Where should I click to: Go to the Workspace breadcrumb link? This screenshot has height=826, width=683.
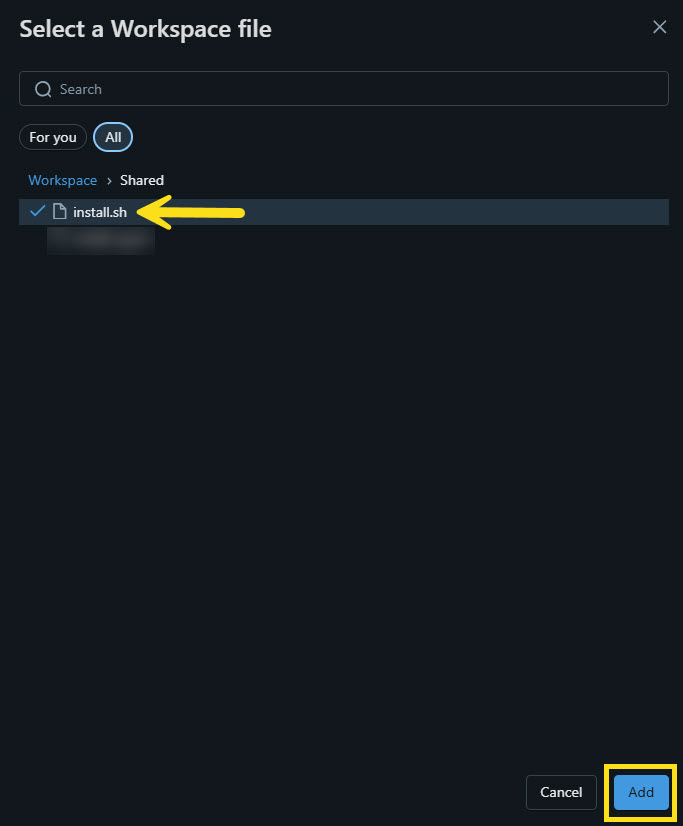(62, 180)
